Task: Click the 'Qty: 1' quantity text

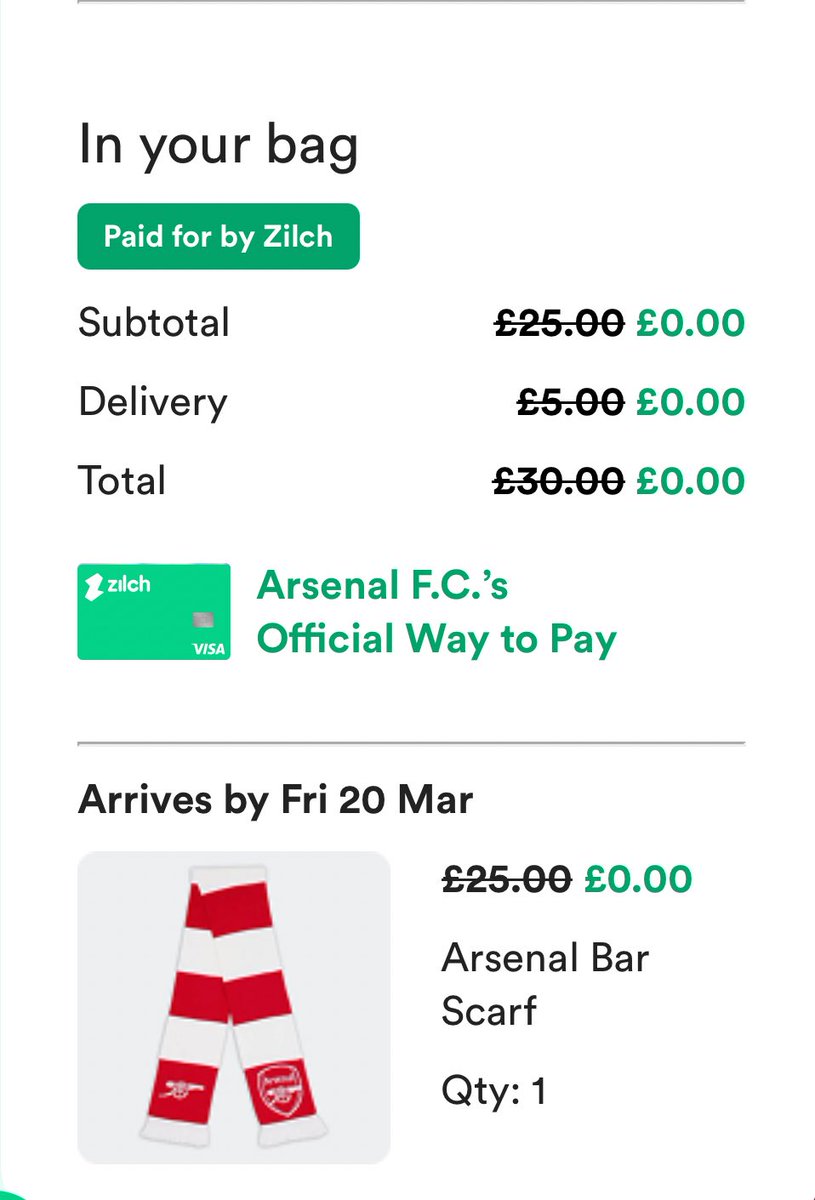Action: click(x=494, y=1090)
